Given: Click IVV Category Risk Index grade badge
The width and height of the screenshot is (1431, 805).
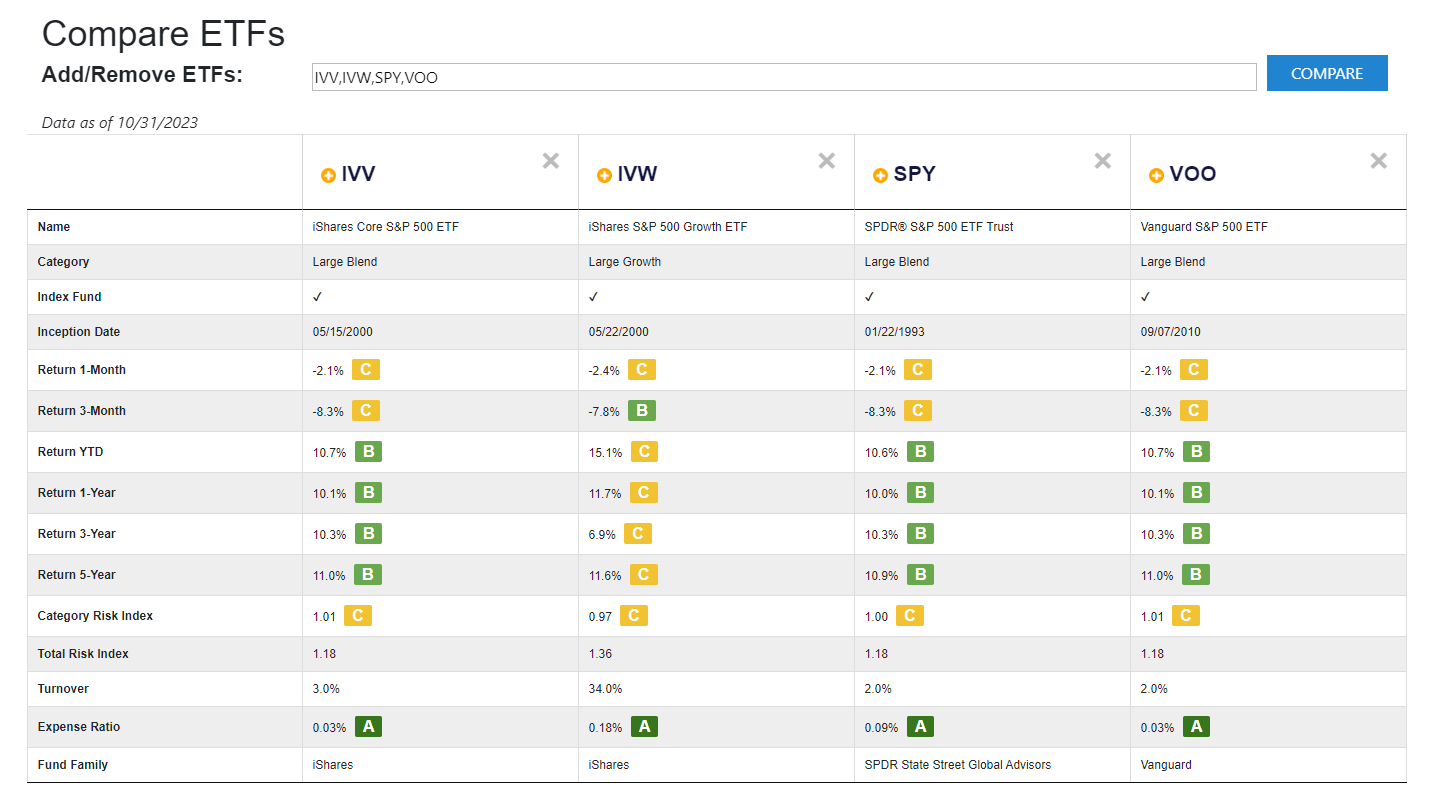Looking at the screenshot, I should [x=358, y=616].
